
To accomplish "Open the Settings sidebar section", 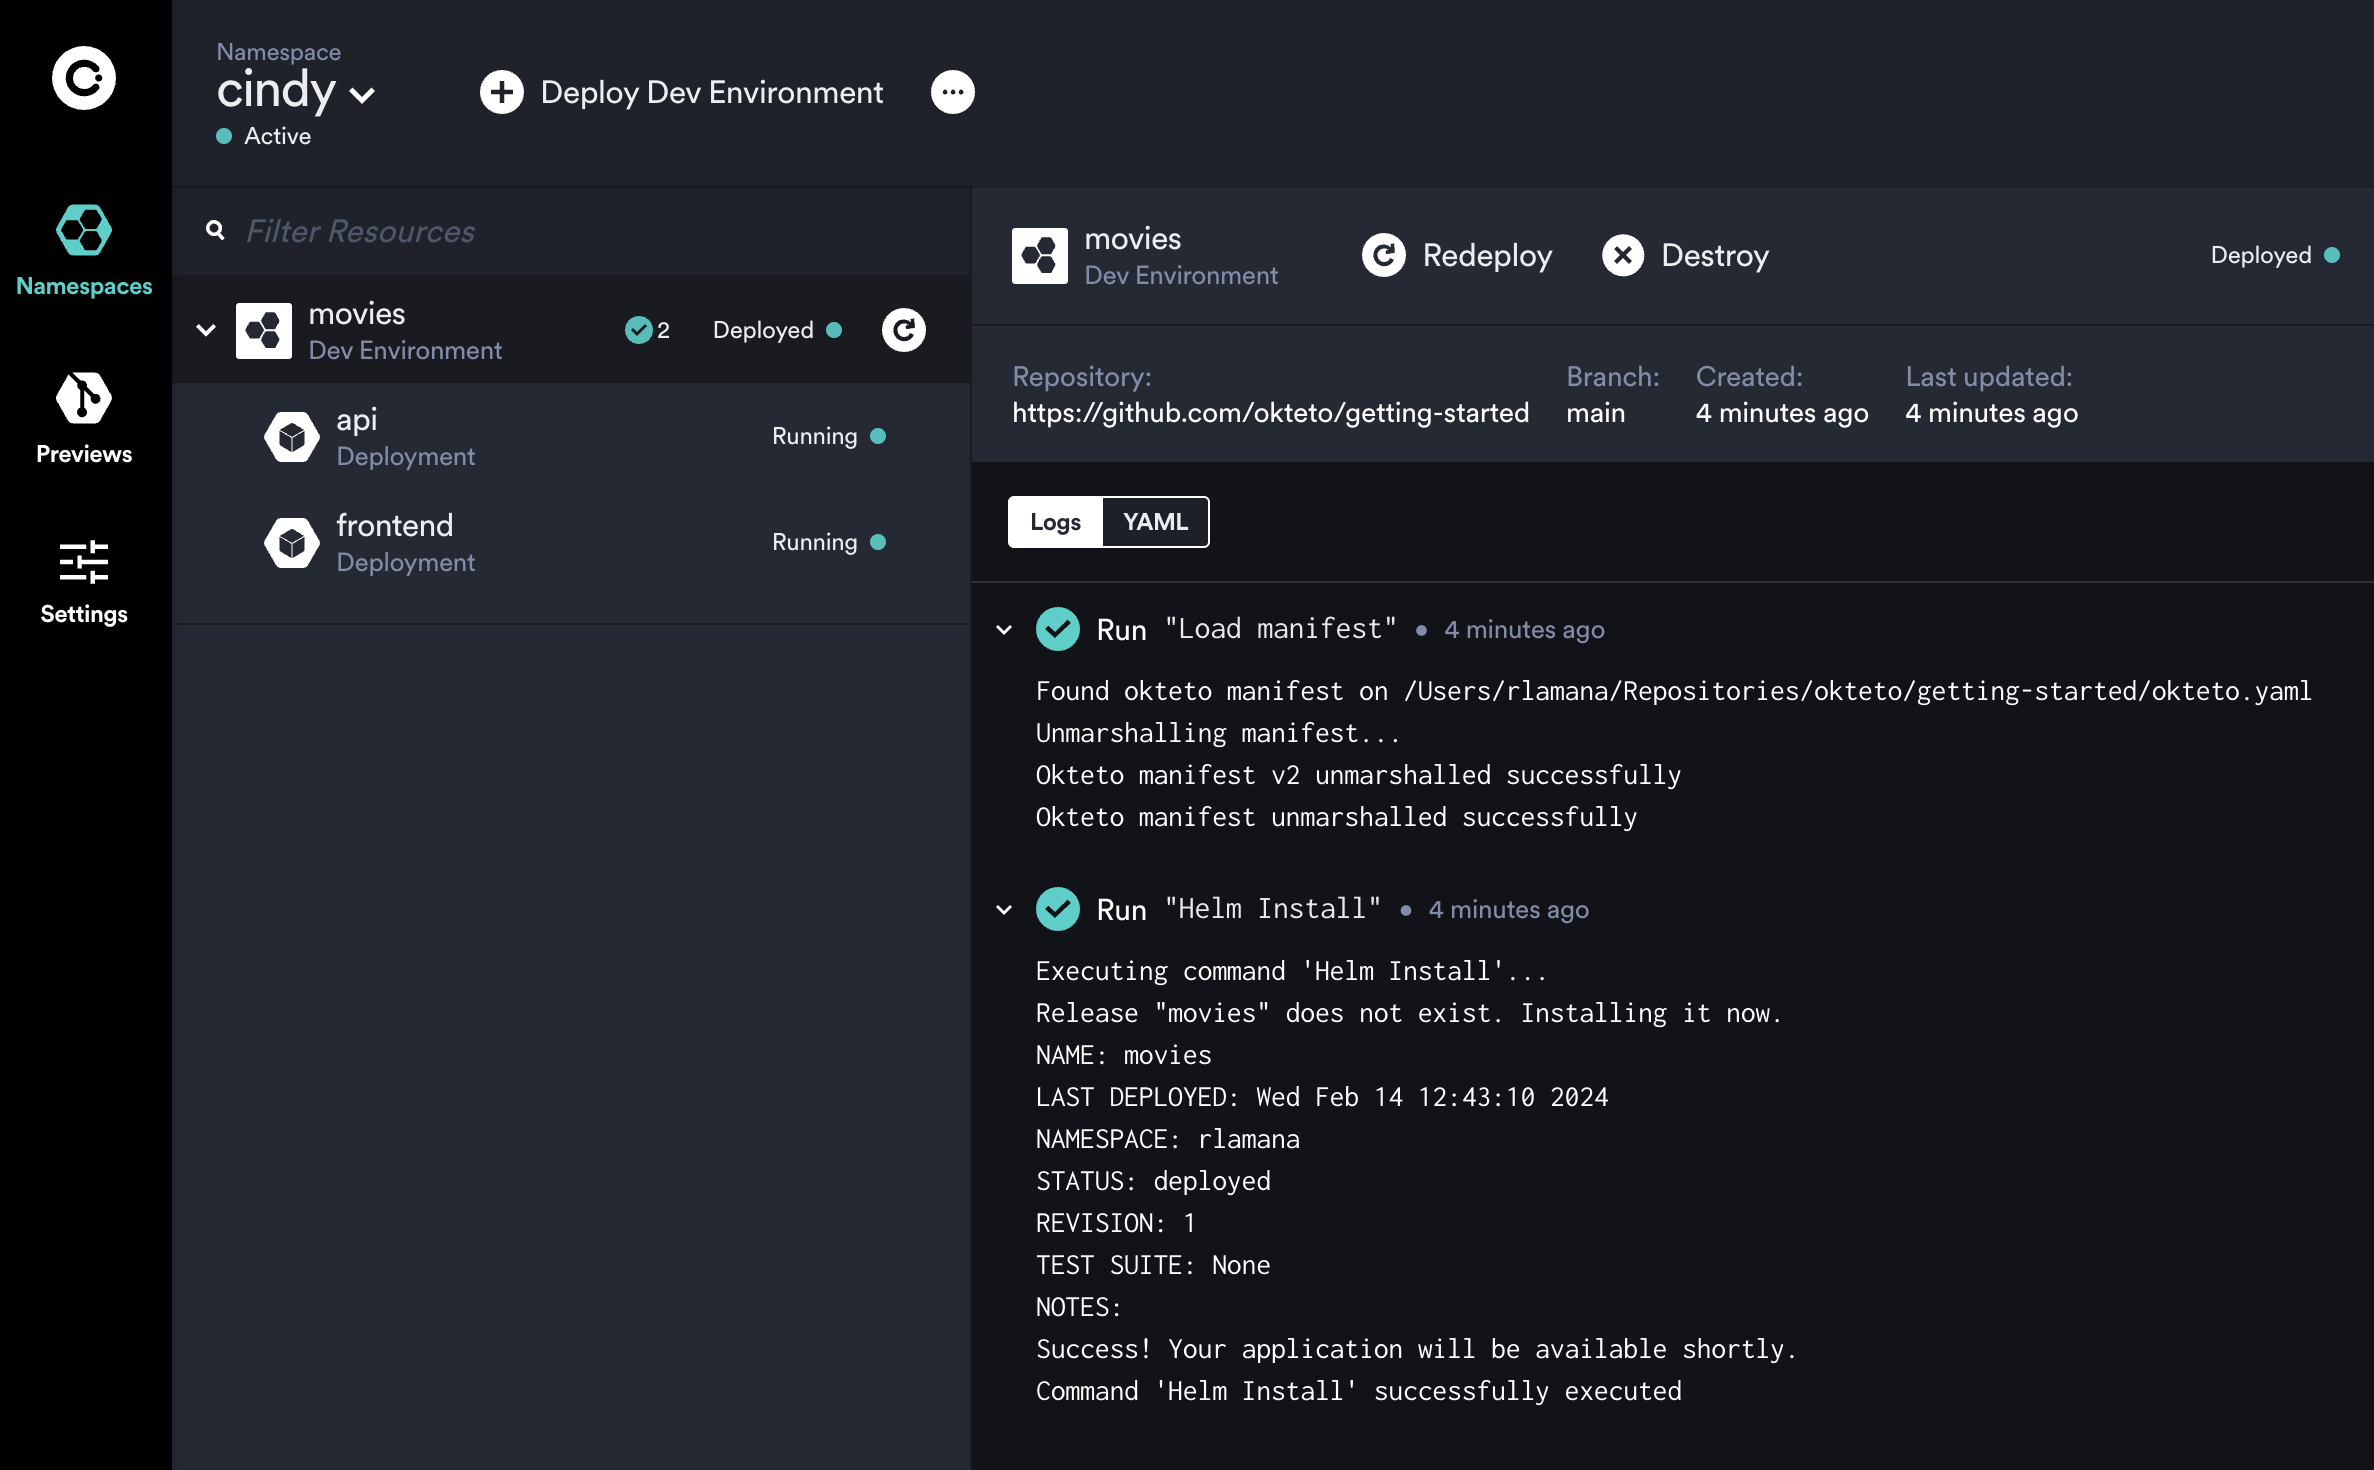I will click(x=84, y=582).
